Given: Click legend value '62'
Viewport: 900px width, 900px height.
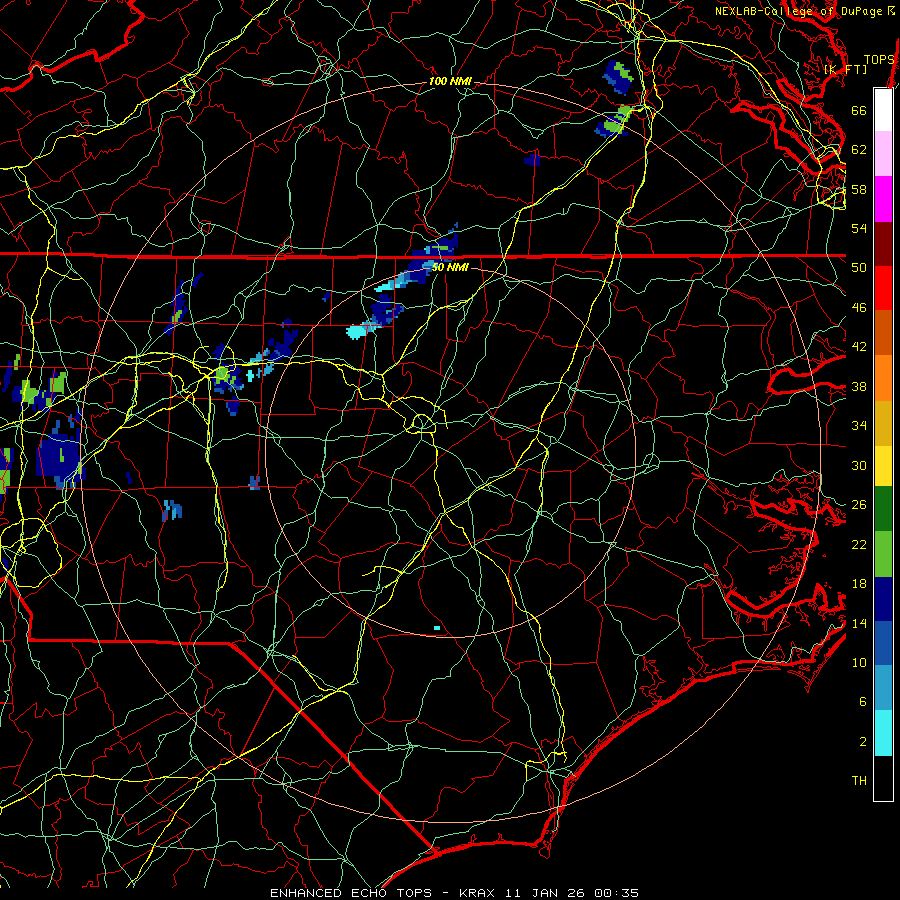Looking at the screenshot, I should coord(859,150).
